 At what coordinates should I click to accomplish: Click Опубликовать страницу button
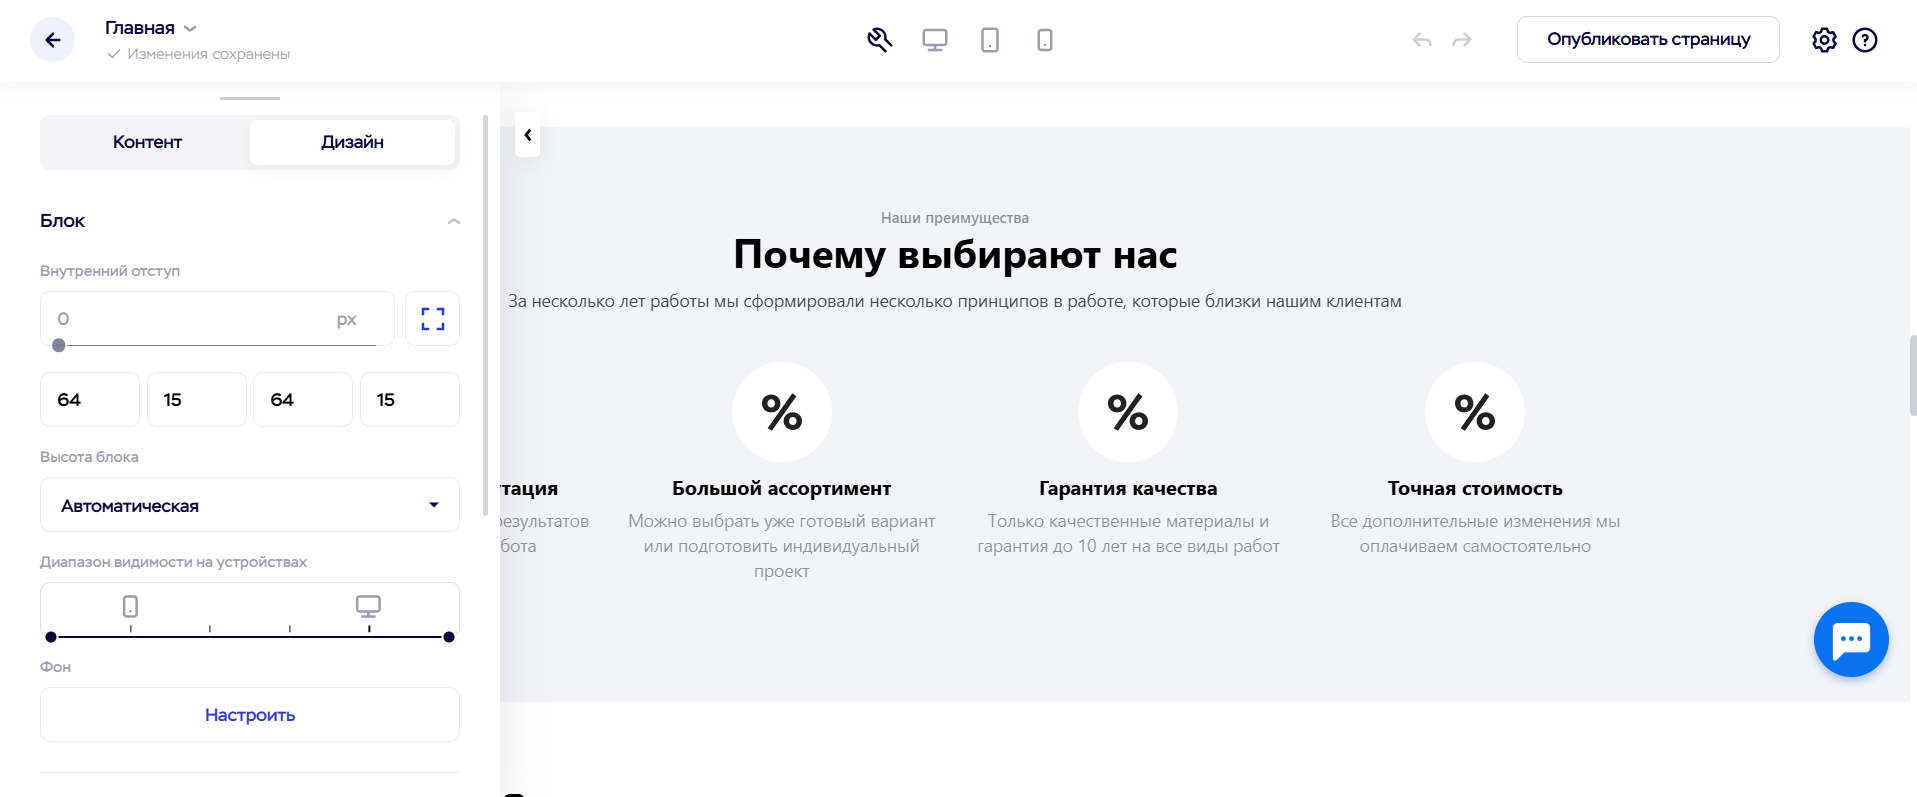(1648, 39)
